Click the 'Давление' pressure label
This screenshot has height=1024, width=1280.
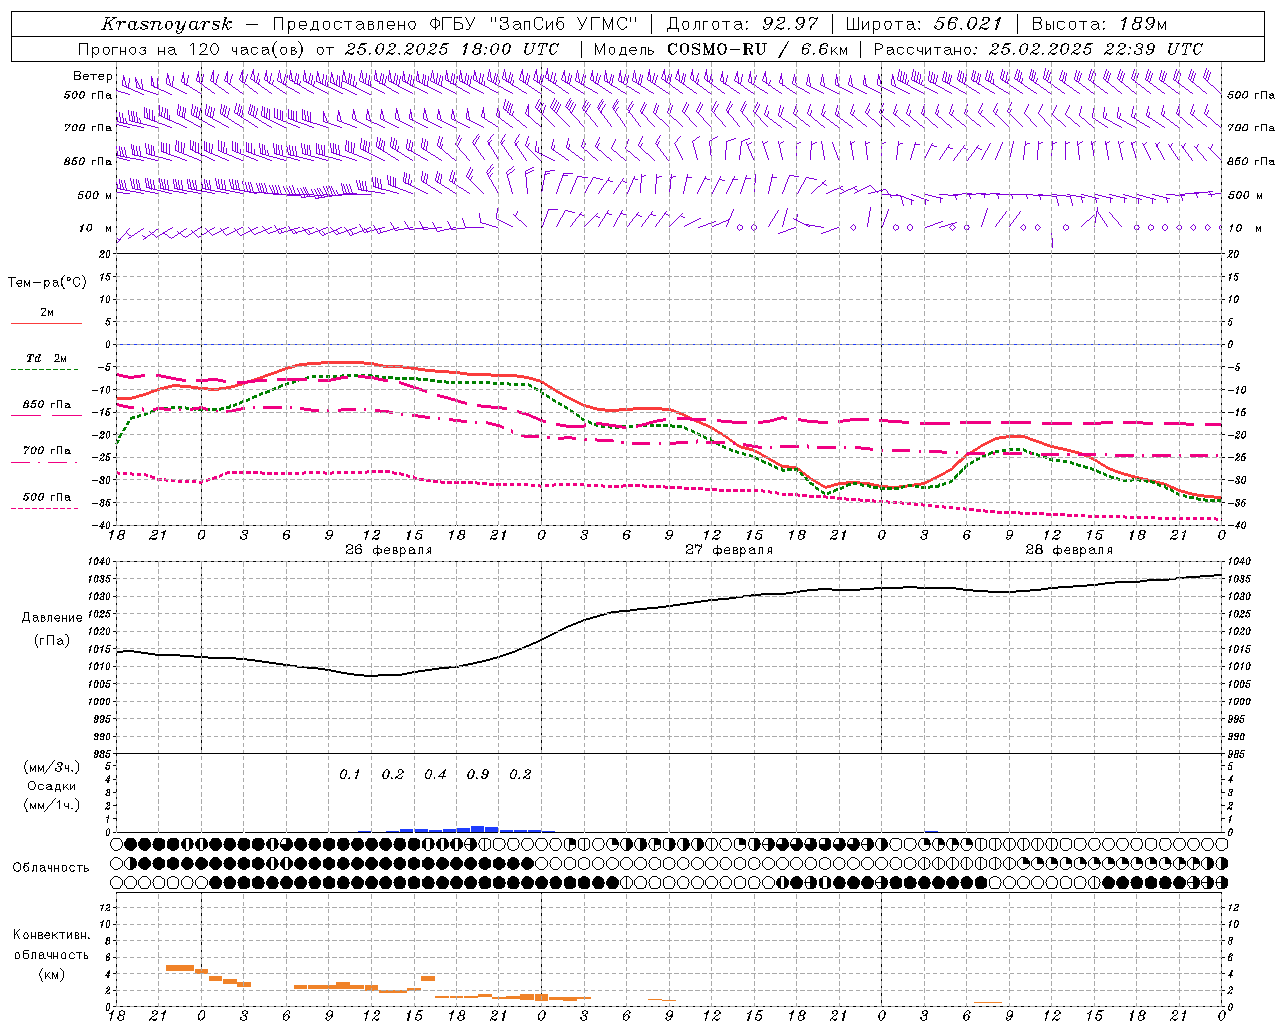tap(53, 618)
